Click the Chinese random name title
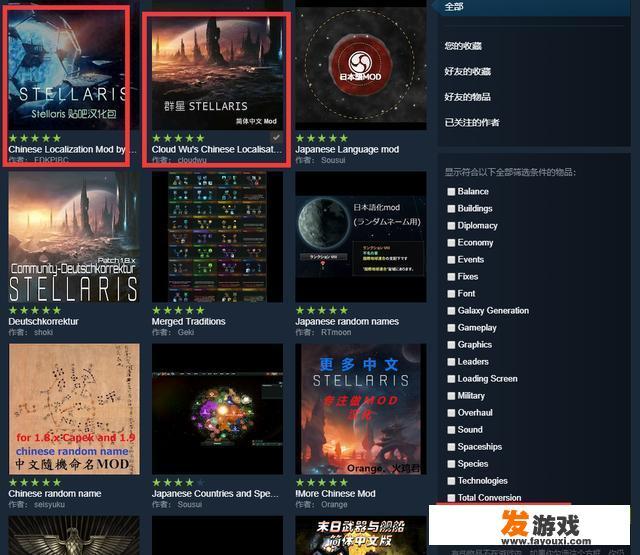Screen dimensions: 640x555 [55, 493]
